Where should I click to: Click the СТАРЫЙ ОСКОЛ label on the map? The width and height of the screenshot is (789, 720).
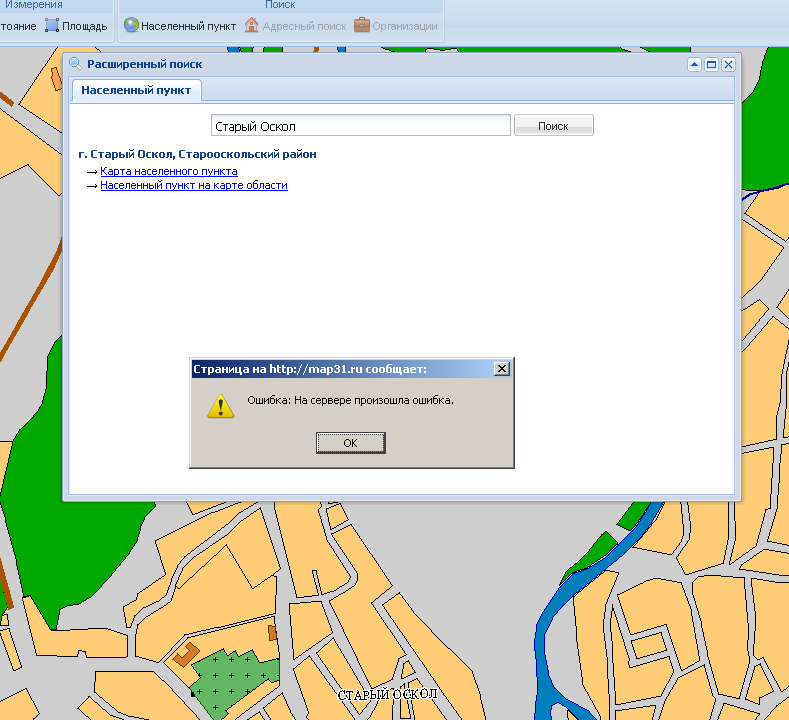point(387,695)
